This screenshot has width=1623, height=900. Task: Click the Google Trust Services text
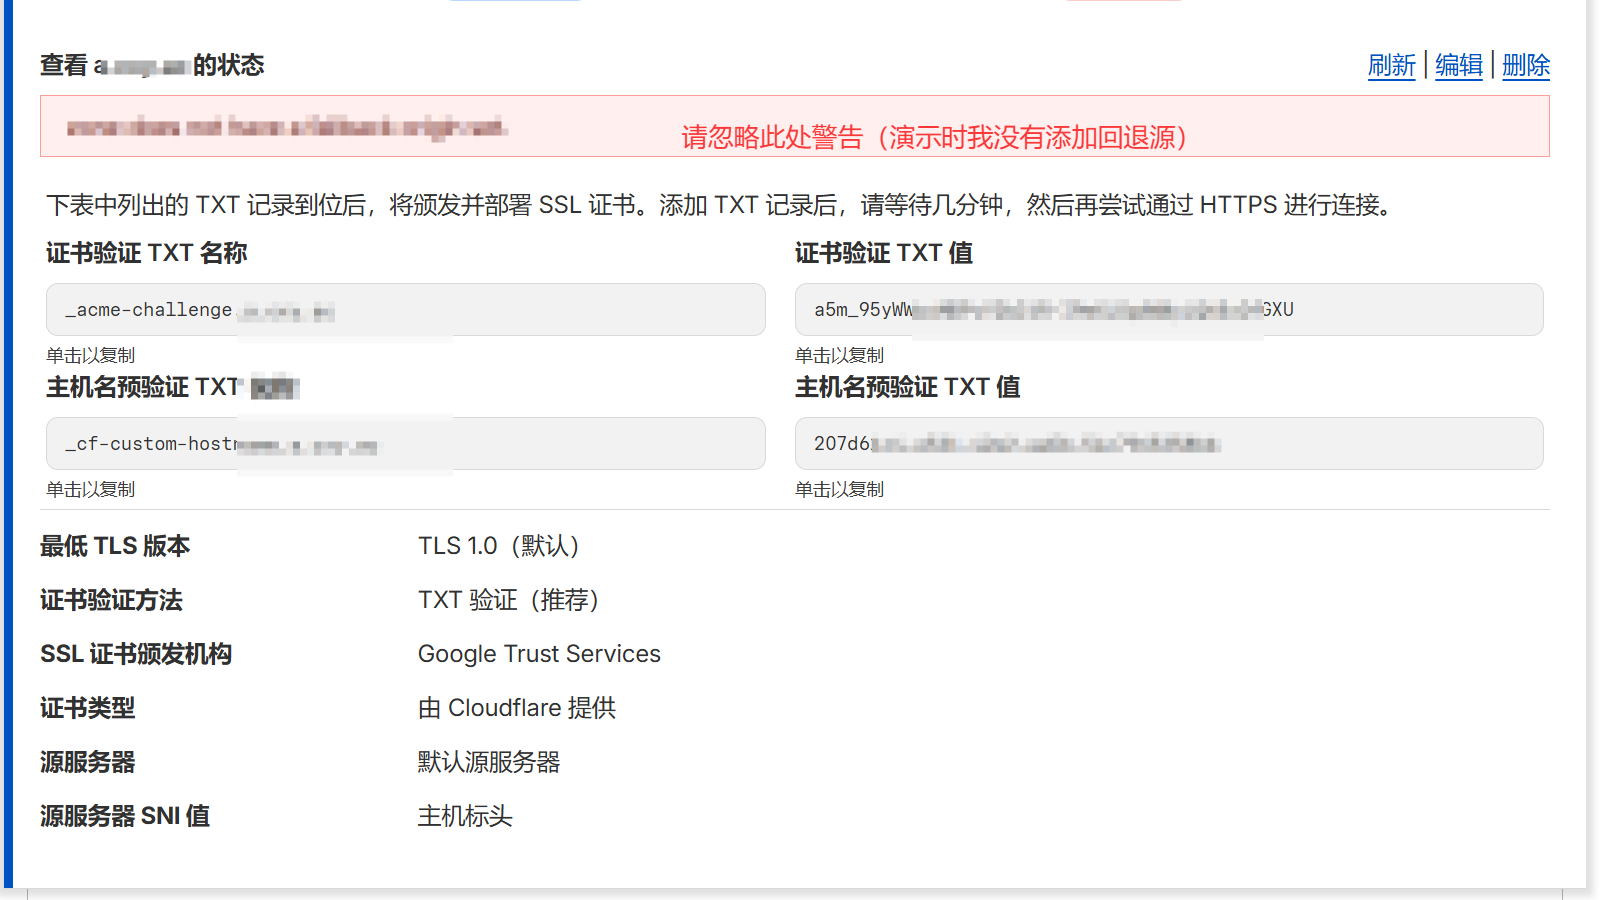click(x=539, y=654)
